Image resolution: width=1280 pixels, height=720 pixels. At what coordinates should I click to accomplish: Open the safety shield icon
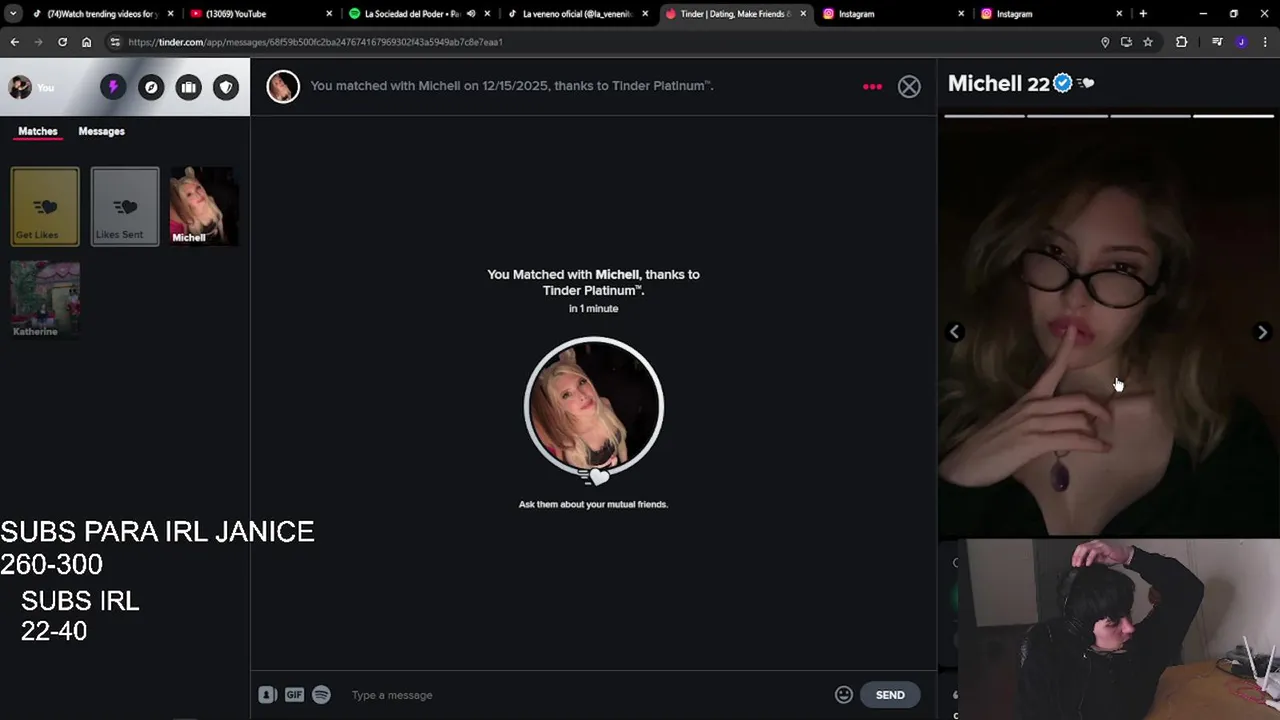tap(226, 87)
